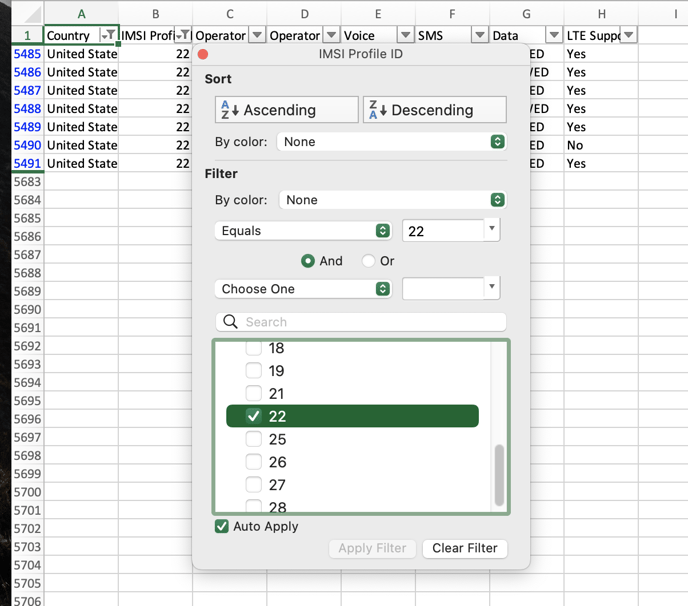Open the Filter By color dropdown
Image resolution: width=688 pixels, height=606 pixels.
[392, 200]
